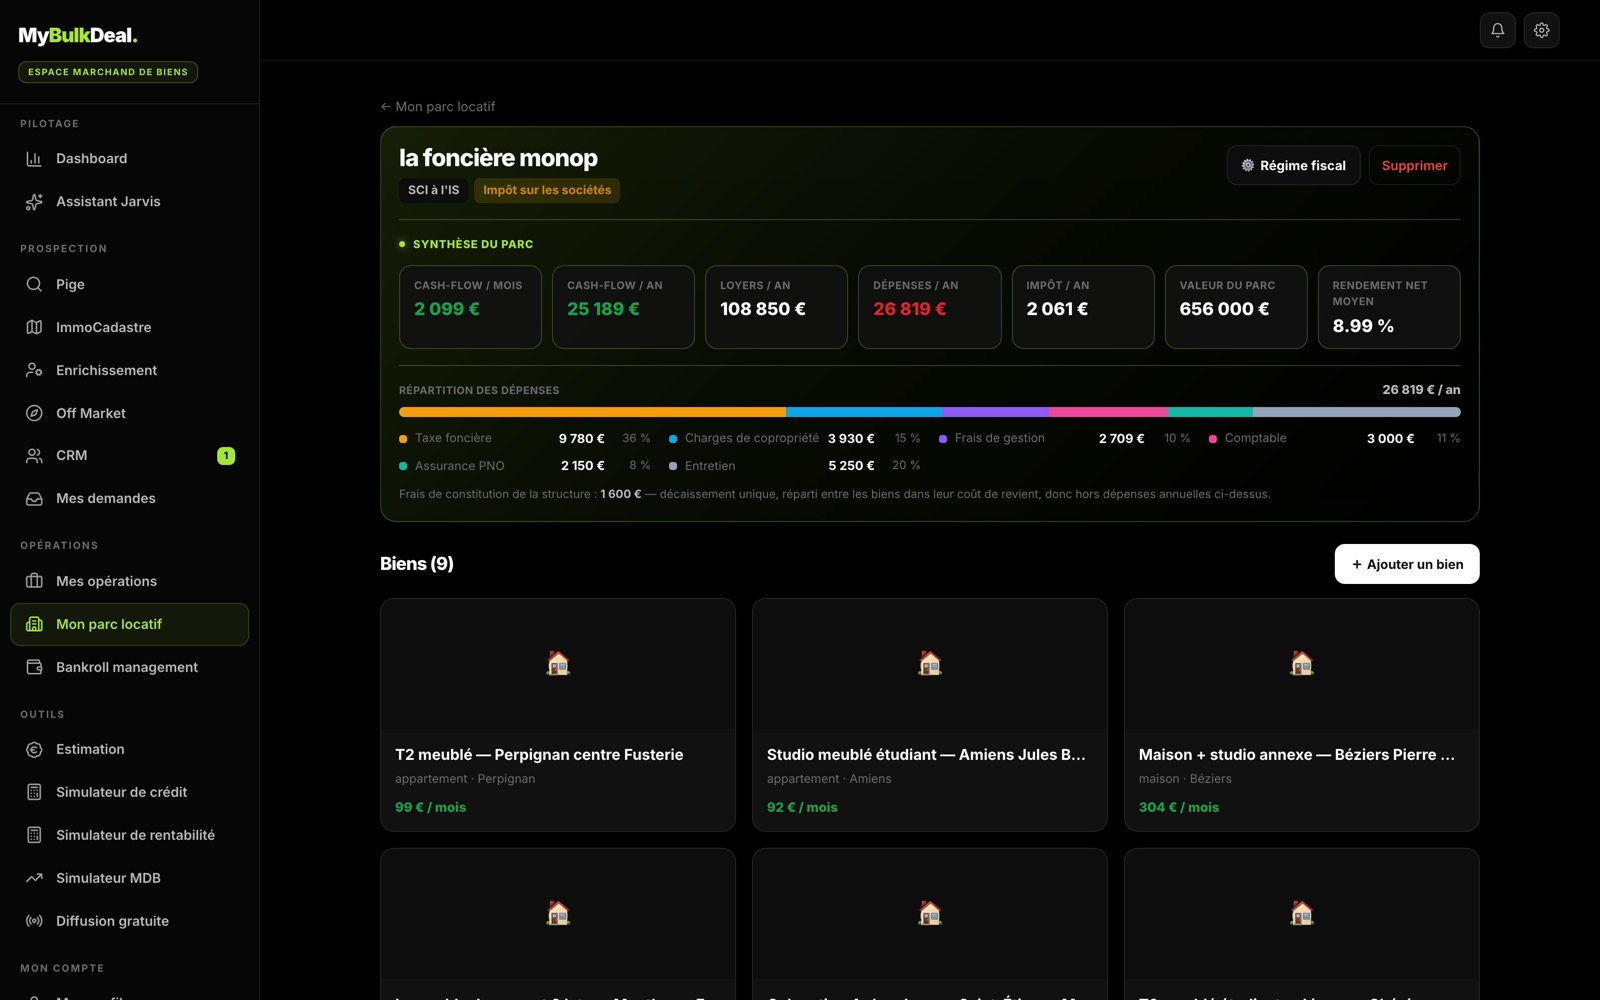Click the Simulateur de crédit calculator icon
Viewport: 1600px width, 1000px height.
point(34,793)
